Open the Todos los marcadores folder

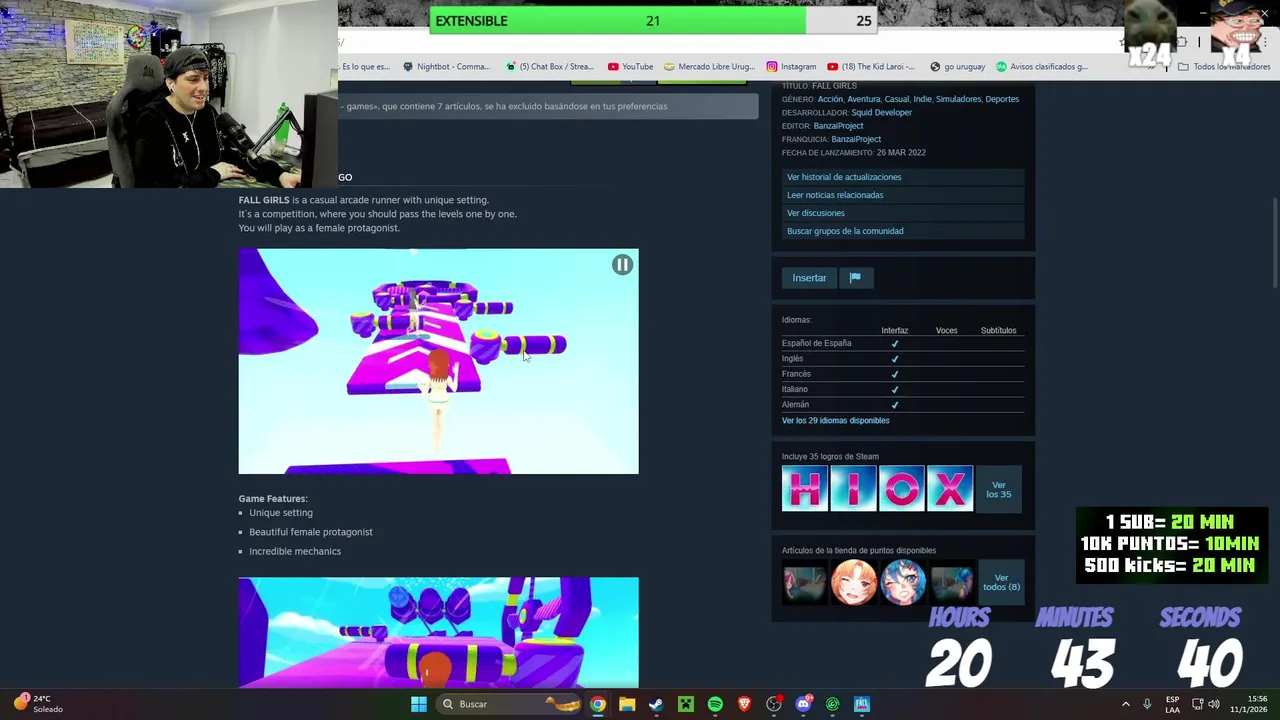pyautogui.click(x=1223, y=66)
